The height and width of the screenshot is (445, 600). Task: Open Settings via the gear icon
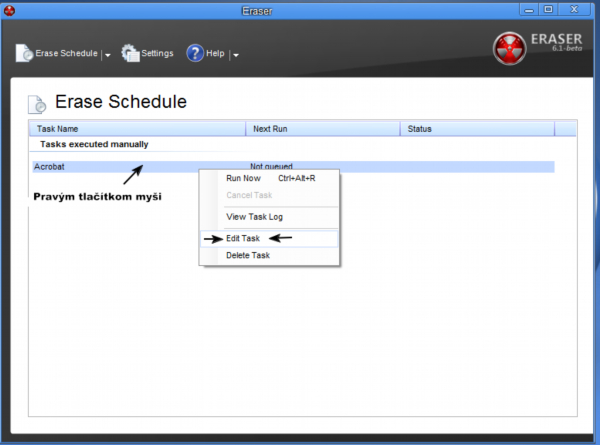(x=130, y=54)
